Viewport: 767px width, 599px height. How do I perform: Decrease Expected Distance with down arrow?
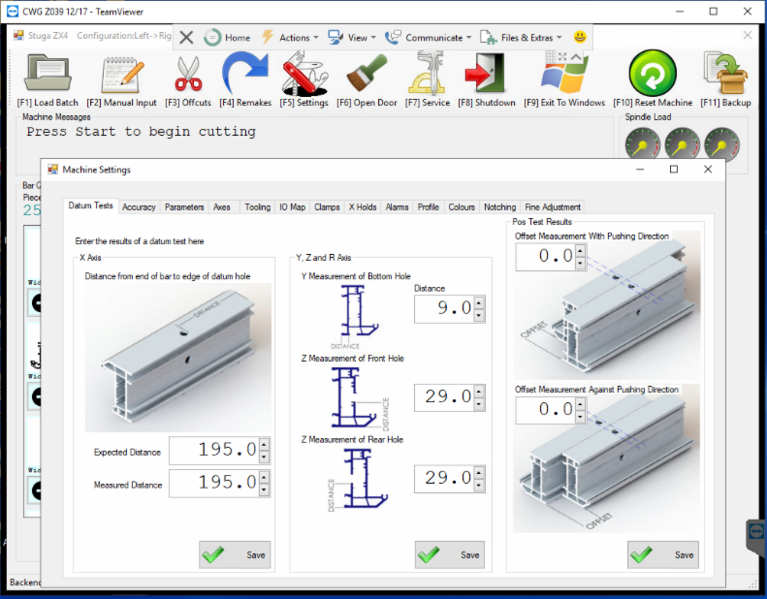(264, 457)
